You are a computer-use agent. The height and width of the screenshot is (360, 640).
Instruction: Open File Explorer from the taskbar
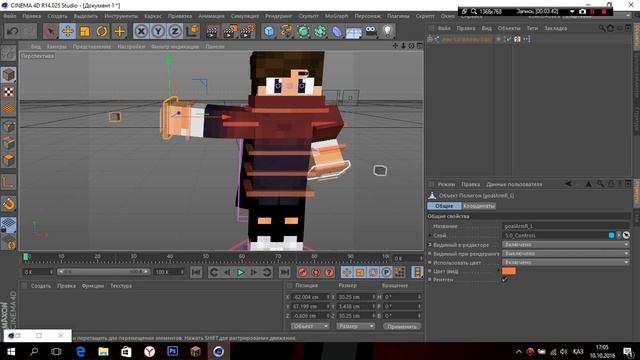tap(103, 351)
